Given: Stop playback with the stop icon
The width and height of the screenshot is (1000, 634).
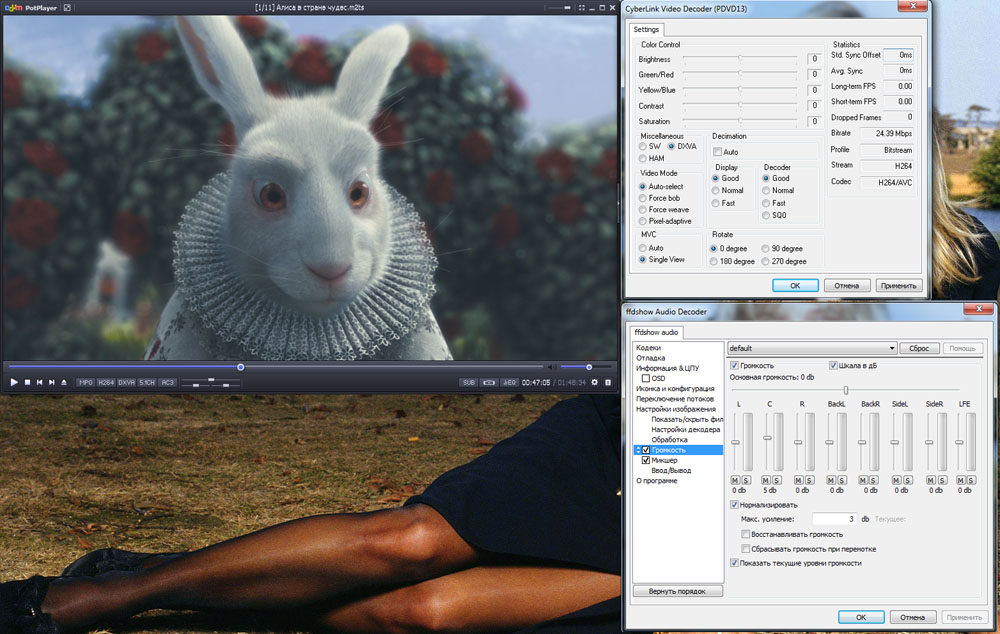Looking at the screenshot, I should (27, 382).
